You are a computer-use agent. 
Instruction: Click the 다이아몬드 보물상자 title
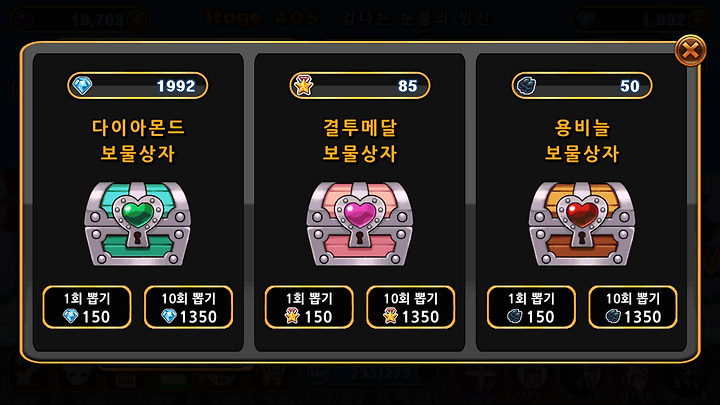coord(138,140)
